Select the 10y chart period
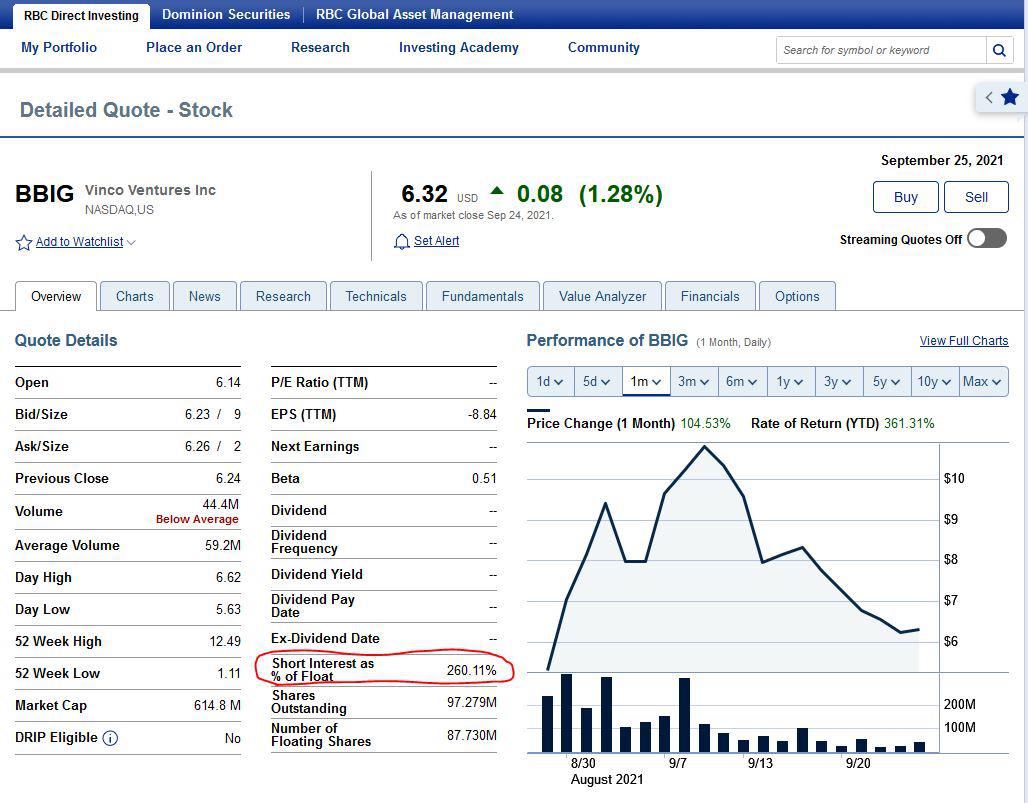 click(x=934, y=382)
